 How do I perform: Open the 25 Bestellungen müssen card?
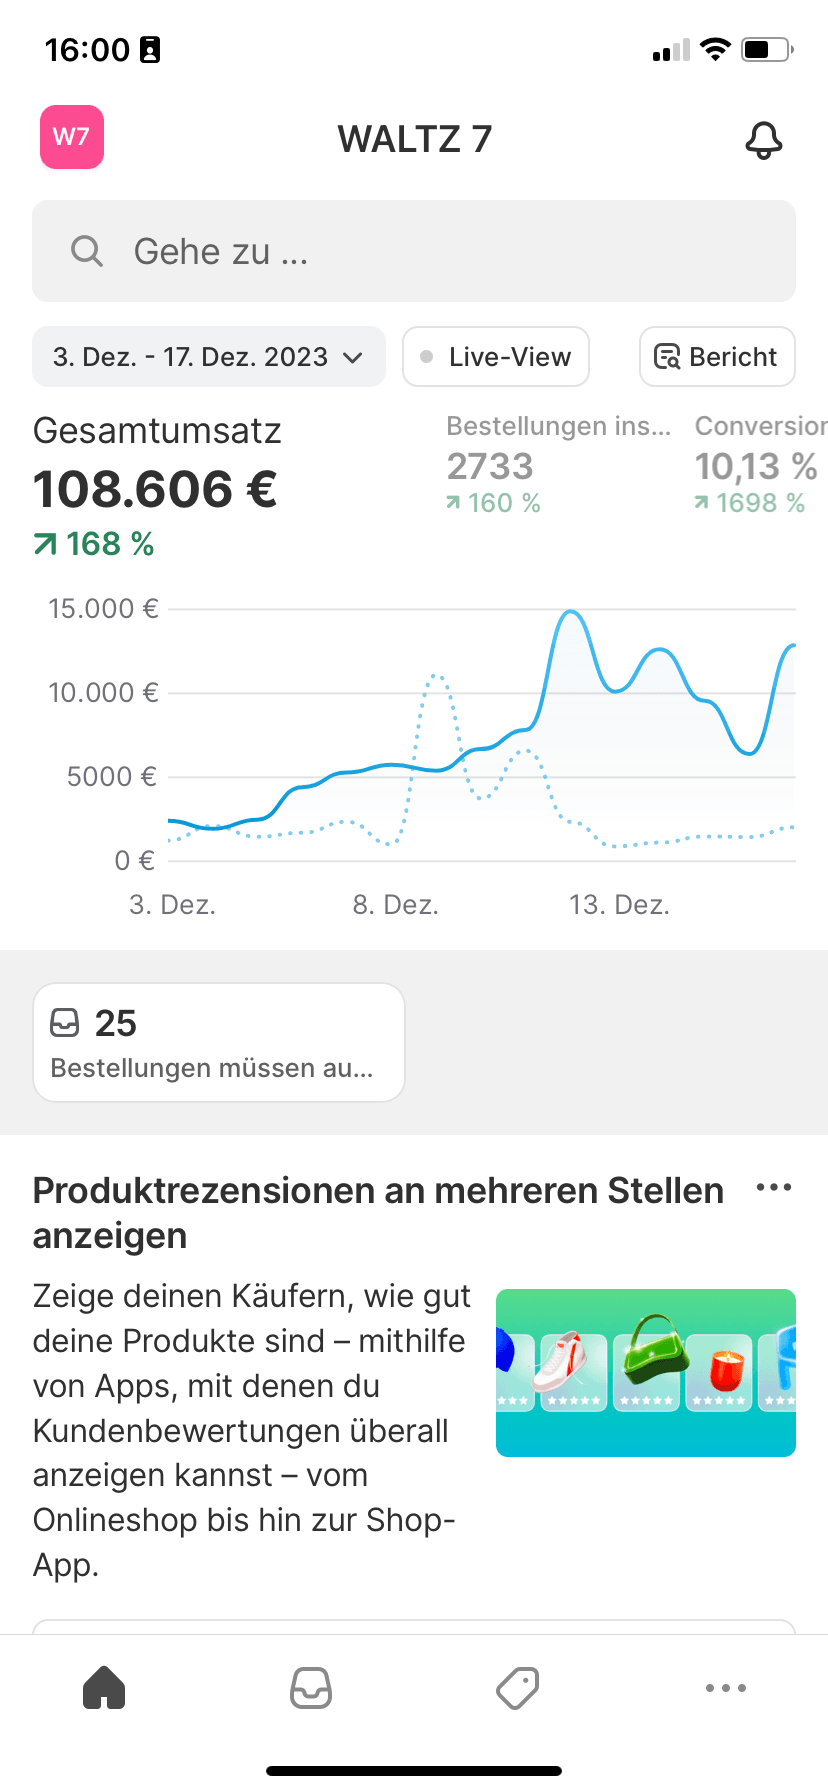pyautogui.click(x=219, y=1043)
